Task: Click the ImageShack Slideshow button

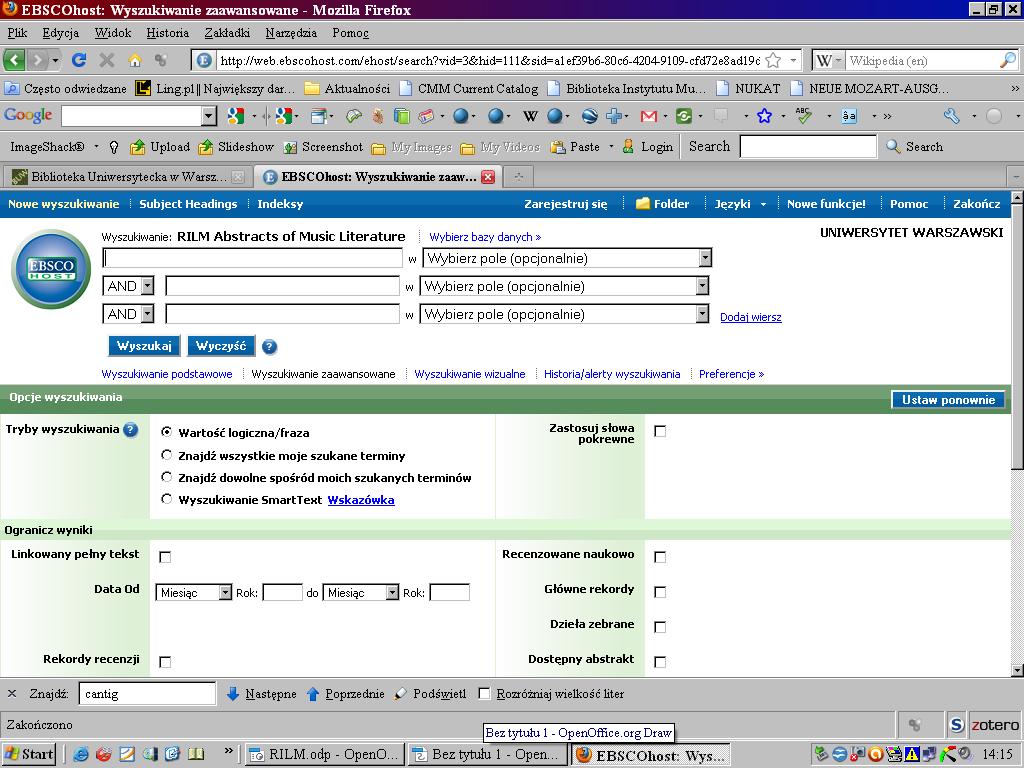Action: [x=236, y=147]
